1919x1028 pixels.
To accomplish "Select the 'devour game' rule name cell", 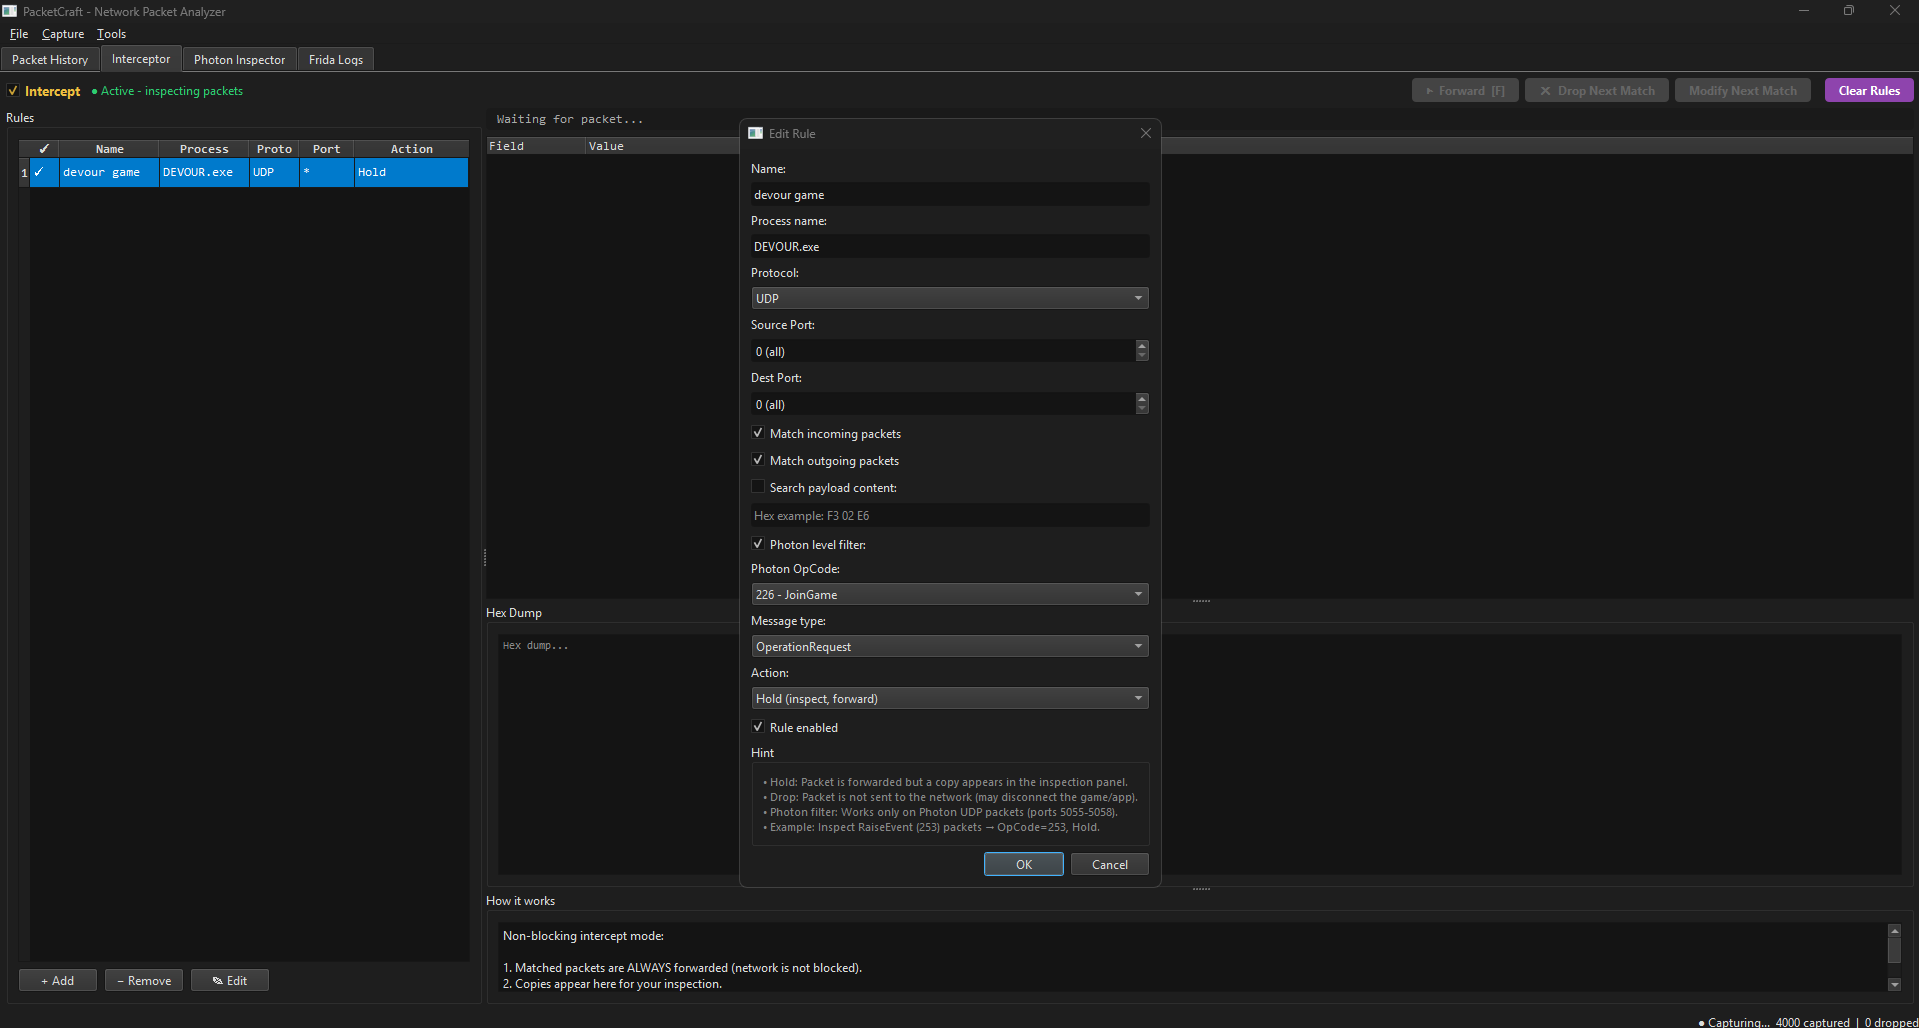I will (109, 172).
